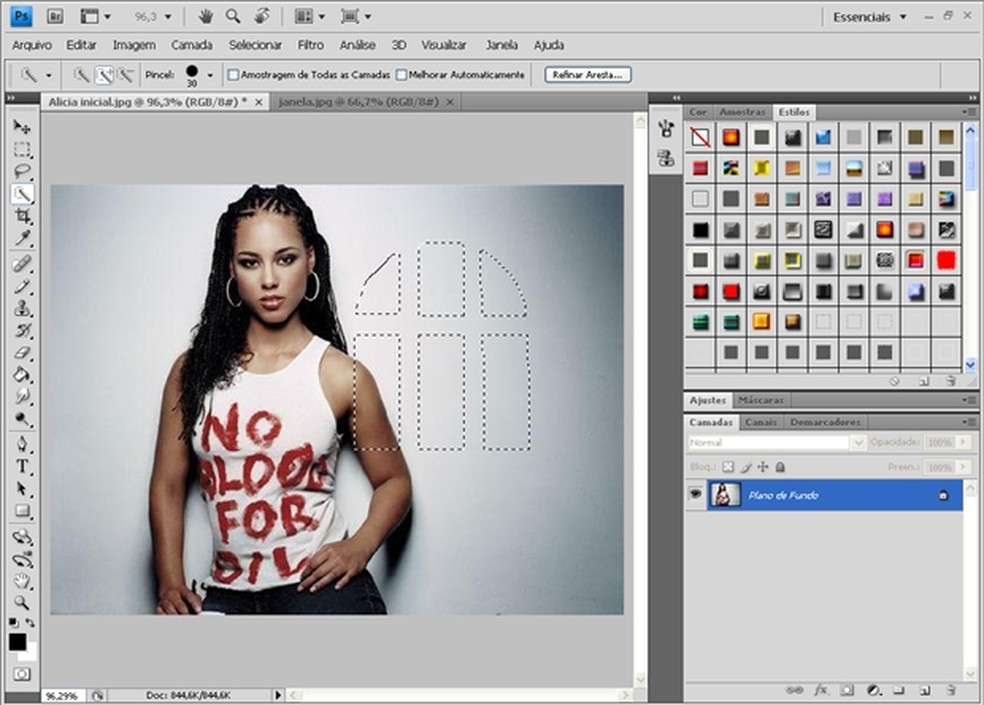Open the brush picker dropdown arrow
This screenshot has width=984, height=705.
(210, 75)
